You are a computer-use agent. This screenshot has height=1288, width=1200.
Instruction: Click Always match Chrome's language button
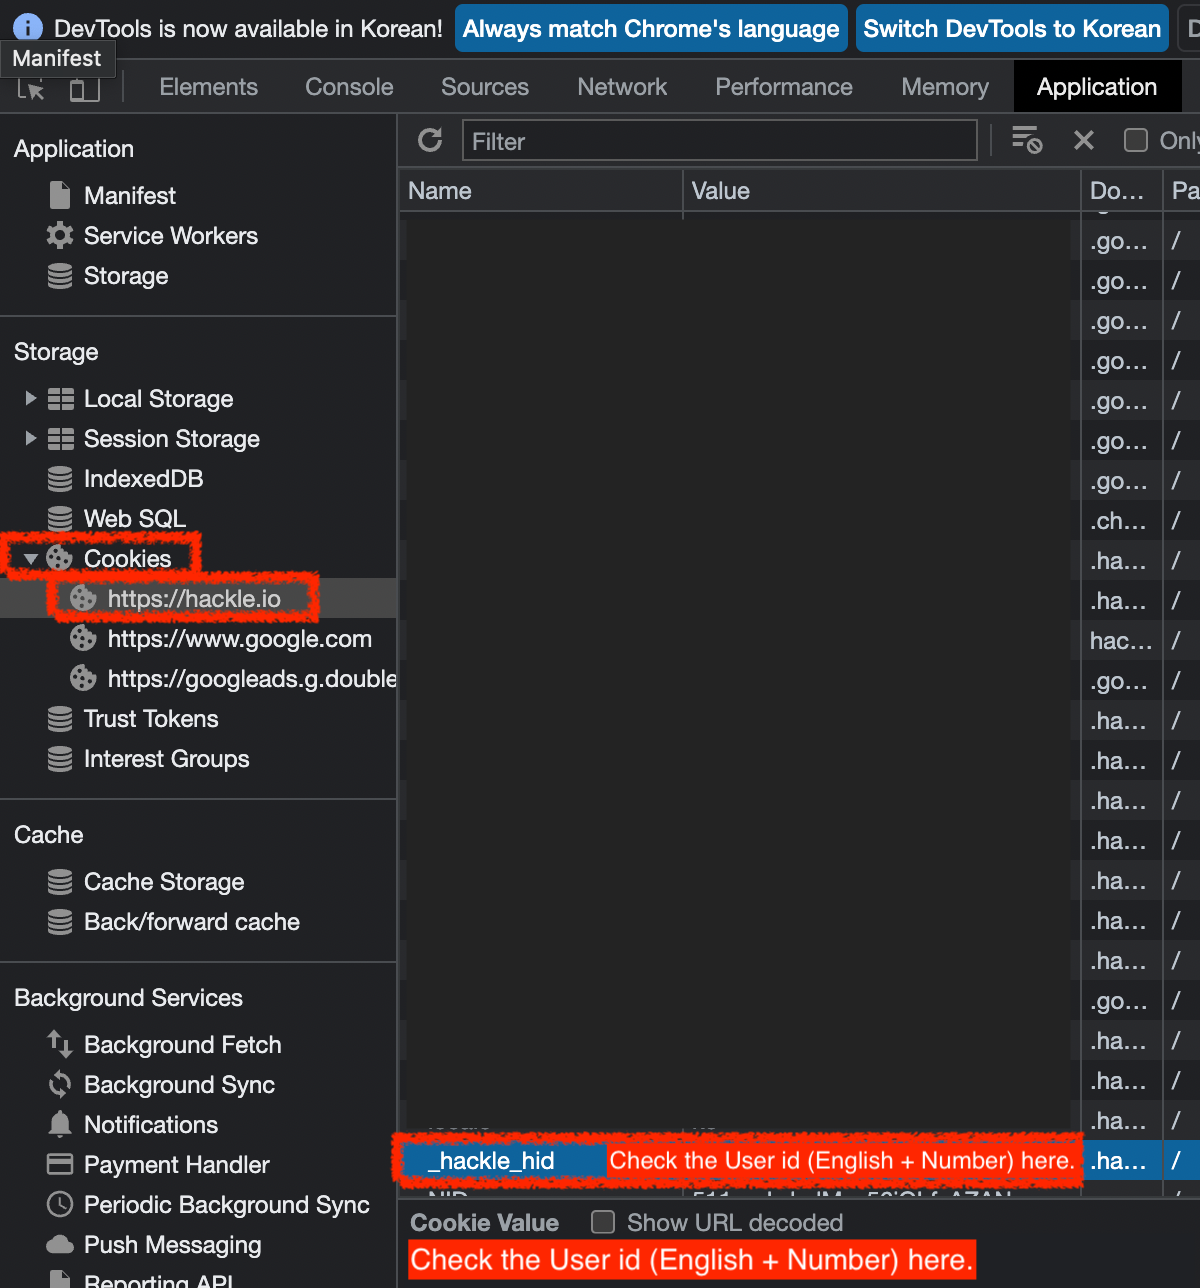(651, 29)
